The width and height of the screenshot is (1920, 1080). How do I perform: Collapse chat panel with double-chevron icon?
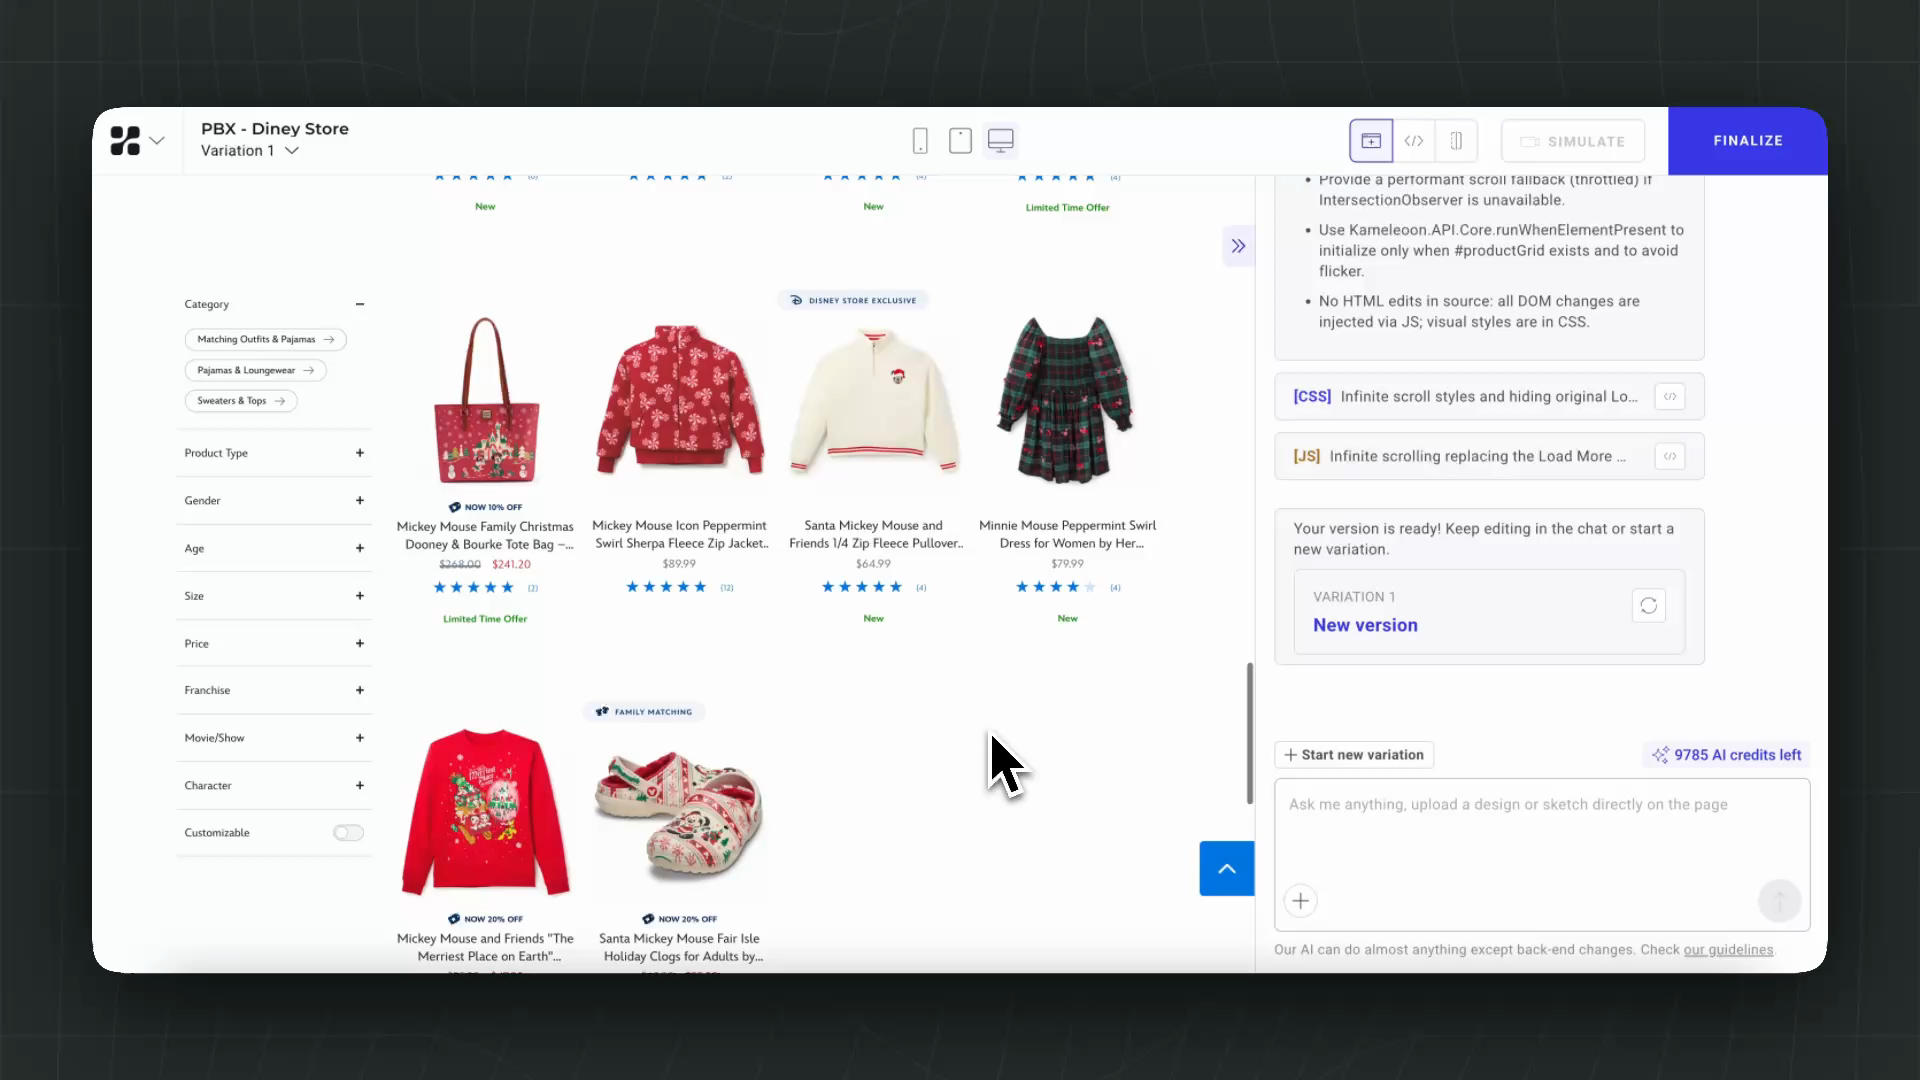pyautogui.click(x=1238, y=246)
